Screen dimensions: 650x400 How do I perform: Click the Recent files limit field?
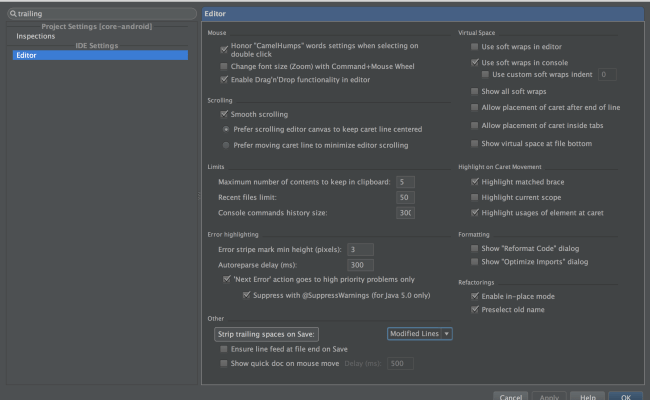click(405, 197)
